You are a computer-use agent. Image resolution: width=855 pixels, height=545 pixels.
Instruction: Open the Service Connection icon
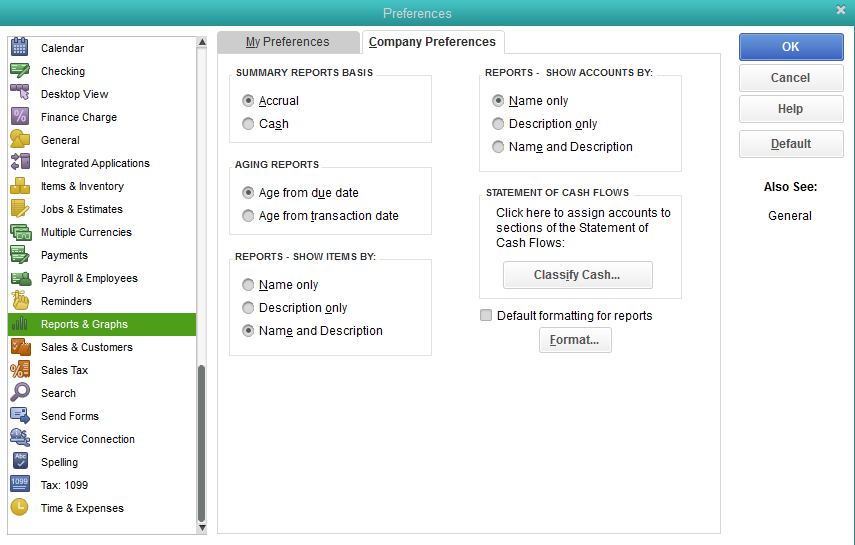20,439
